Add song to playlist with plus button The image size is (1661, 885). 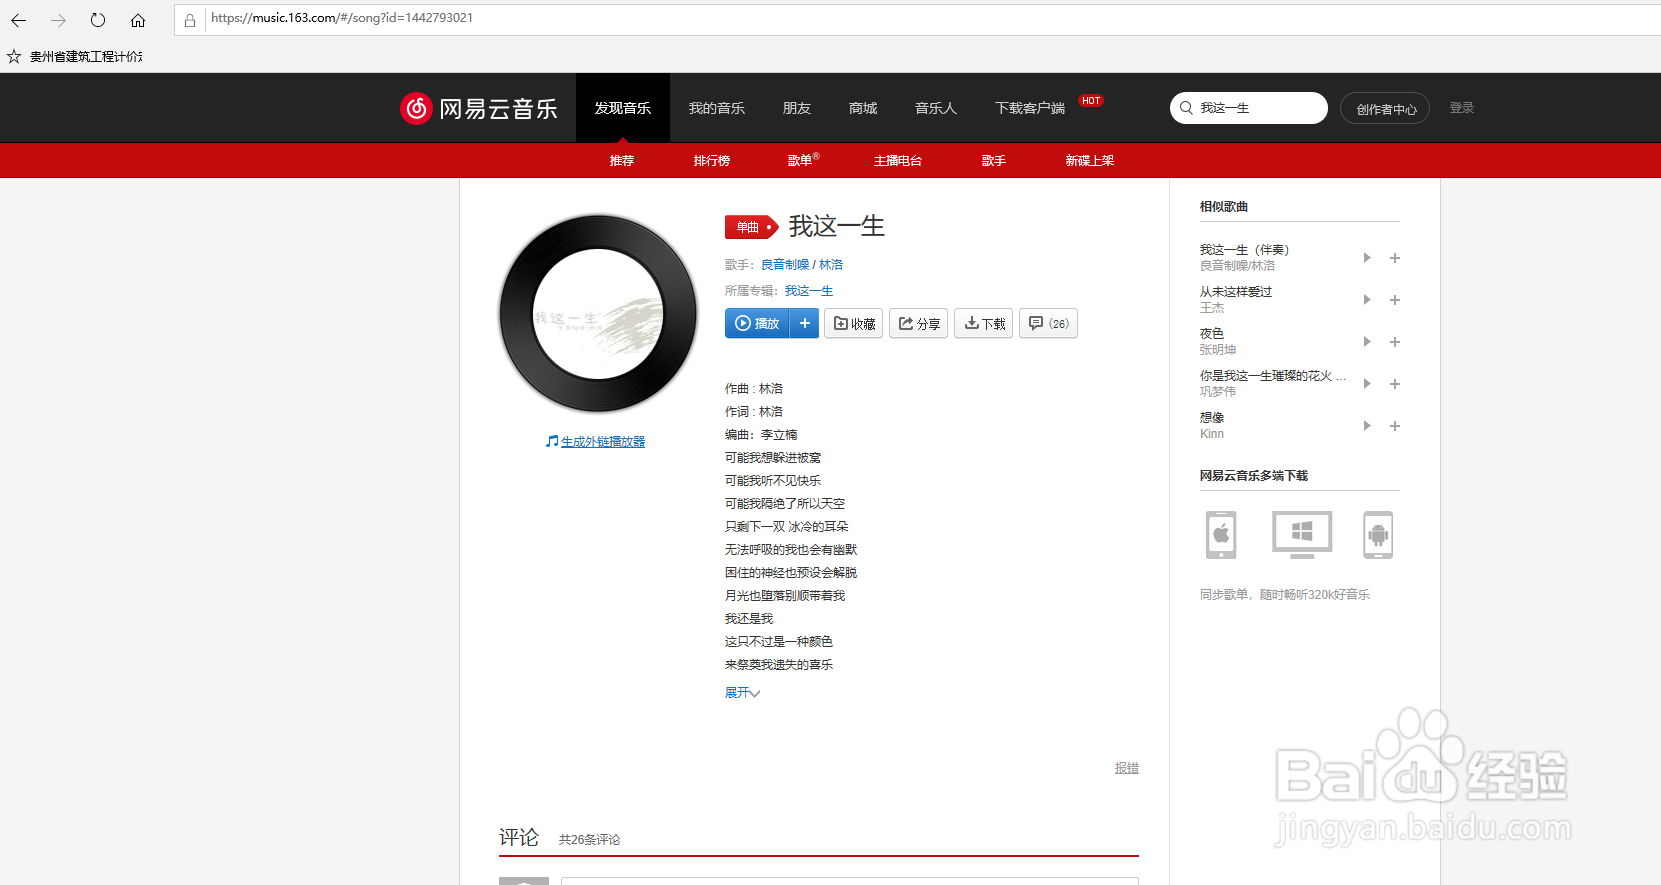(x=805, y=324)
